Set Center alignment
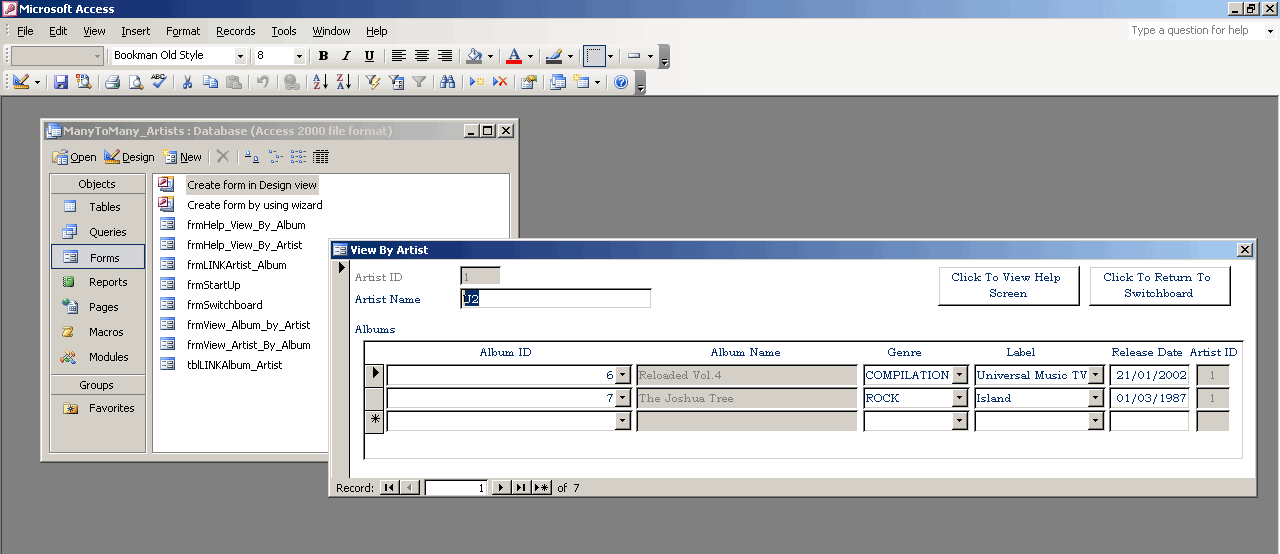The width and height of the screenshot is (1280, 554). (422, 56)
